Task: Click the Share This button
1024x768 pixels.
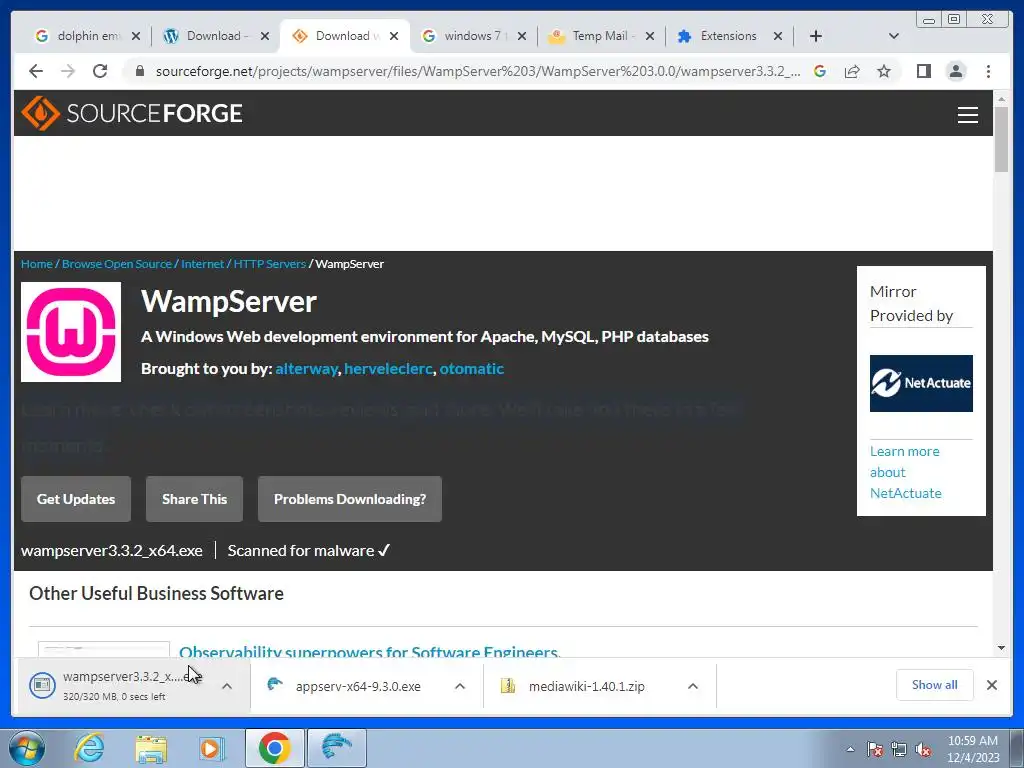Action: [x=194, y=499]
